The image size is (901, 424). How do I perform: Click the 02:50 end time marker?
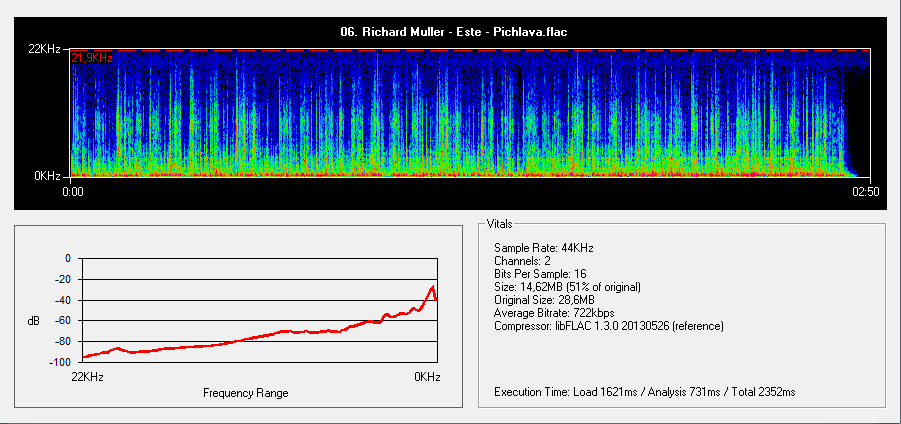point(865,191)
